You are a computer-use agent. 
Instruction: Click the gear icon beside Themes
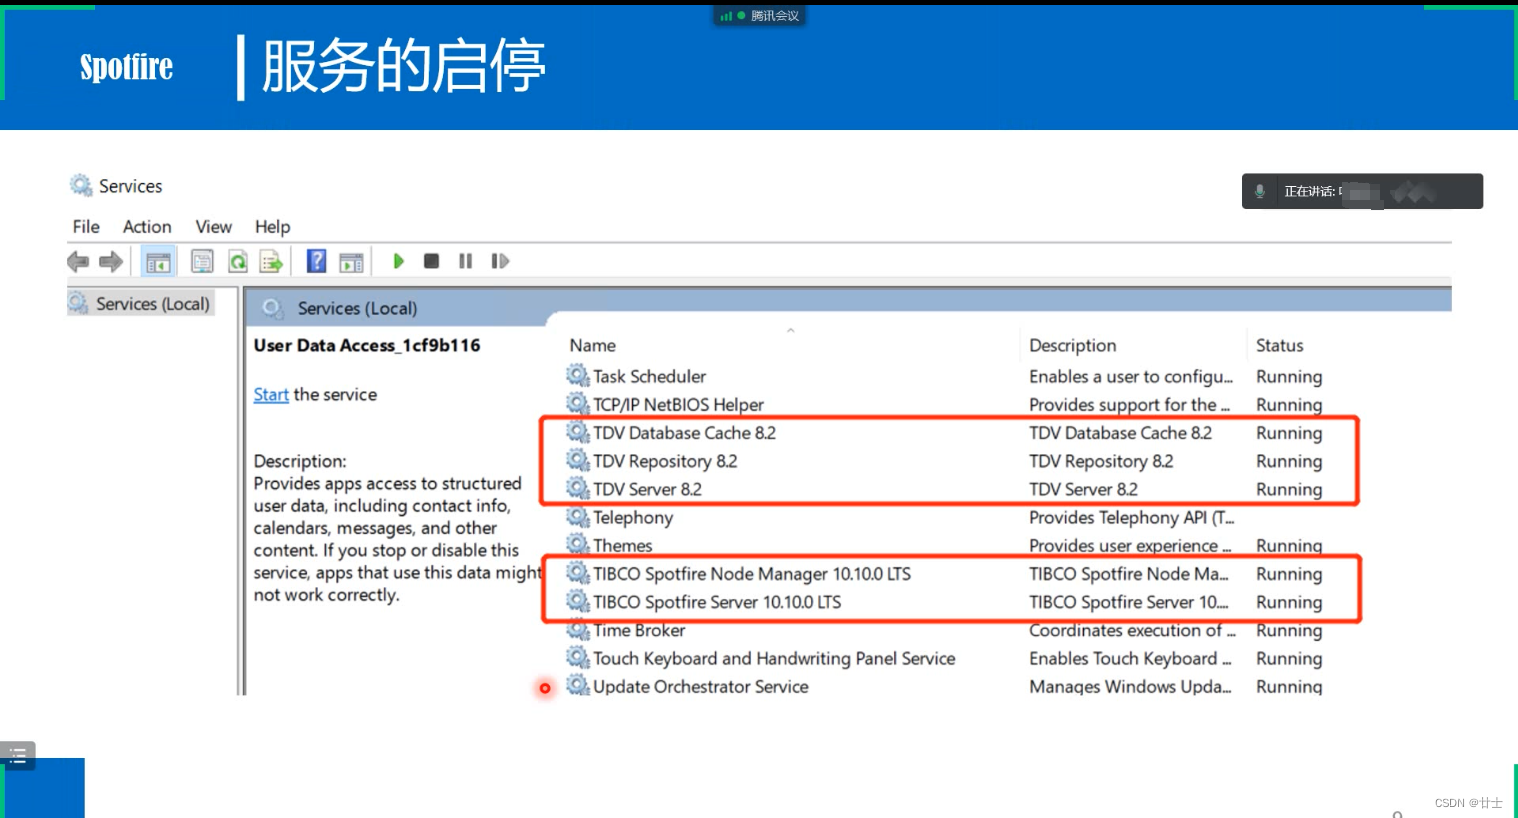click(x=577, y=544)
